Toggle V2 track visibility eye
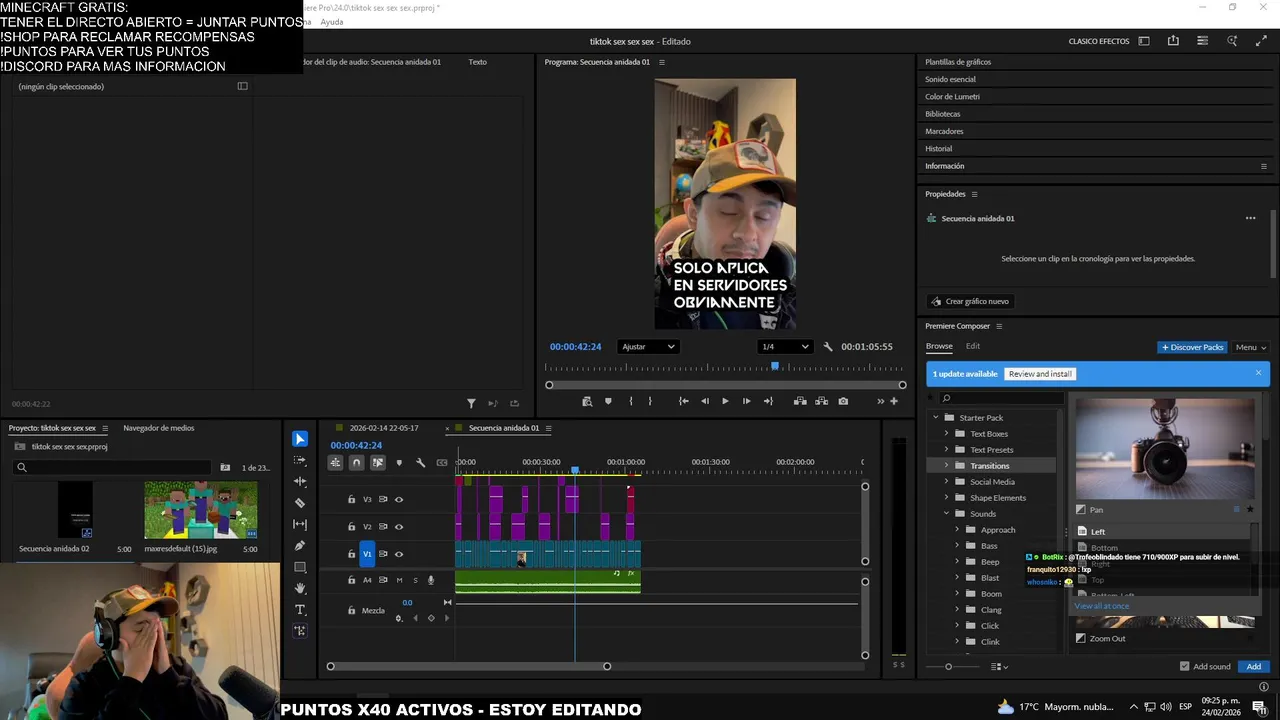1280x720 pixels. [x=398, y=526]
